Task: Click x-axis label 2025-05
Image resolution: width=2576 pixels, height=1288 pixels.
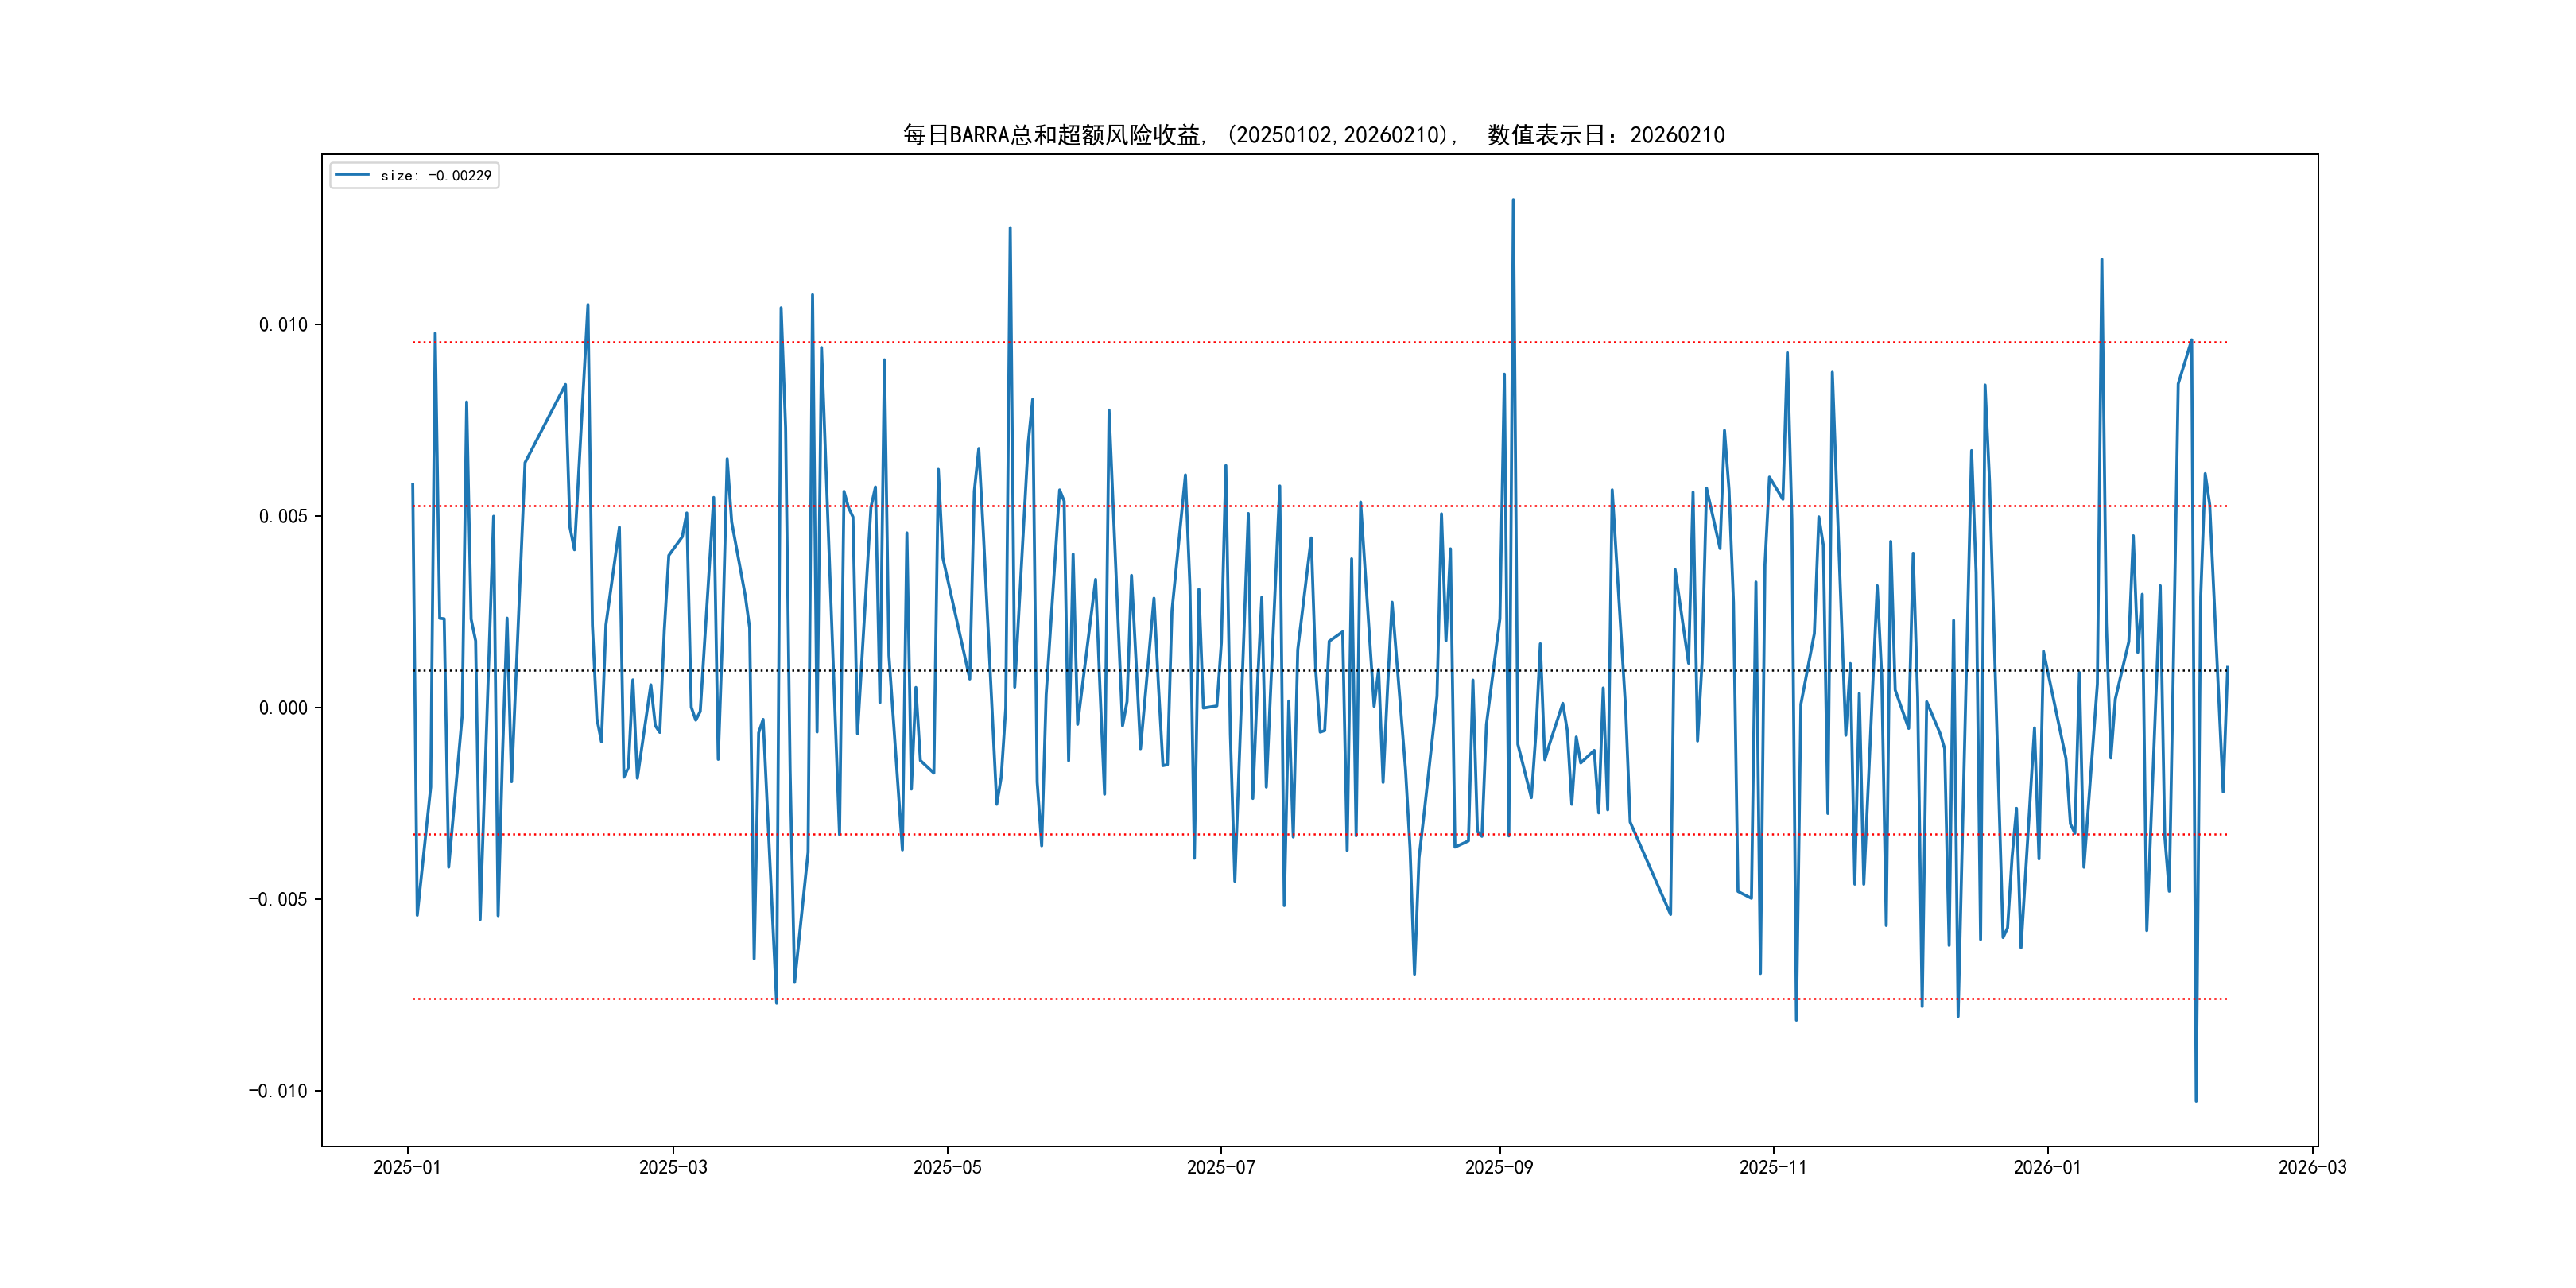Action: (x=947, y=1167)
